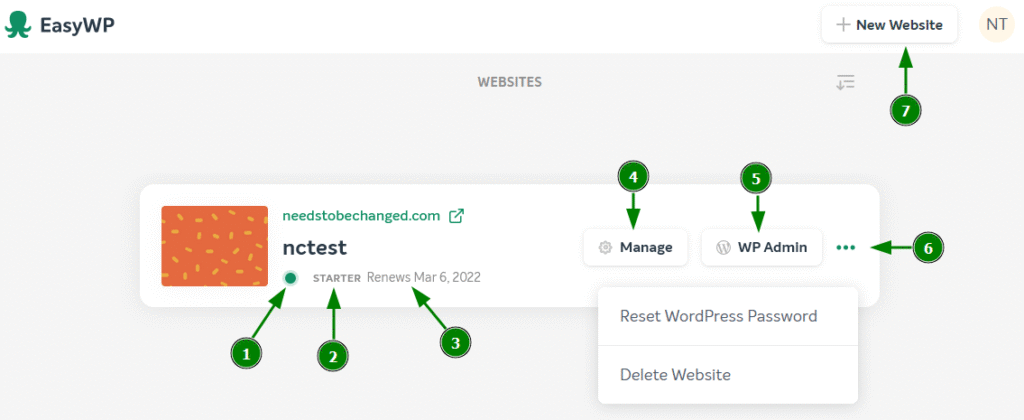Viewport: 1024px width, 420px height.
Task: Toggle the three-dots more options menu
Action: pyautogui.click(x=846, y=247)
